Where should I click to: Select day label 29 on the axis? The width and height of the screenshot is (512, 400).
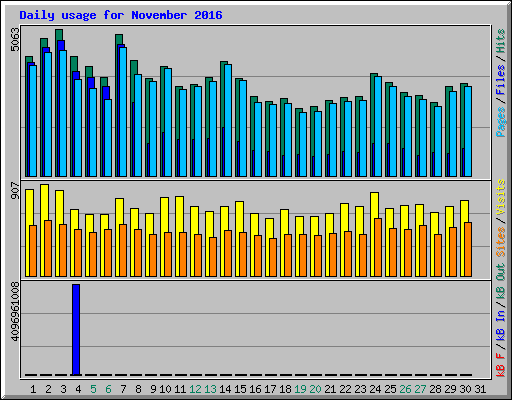click(x=450, y=389)
